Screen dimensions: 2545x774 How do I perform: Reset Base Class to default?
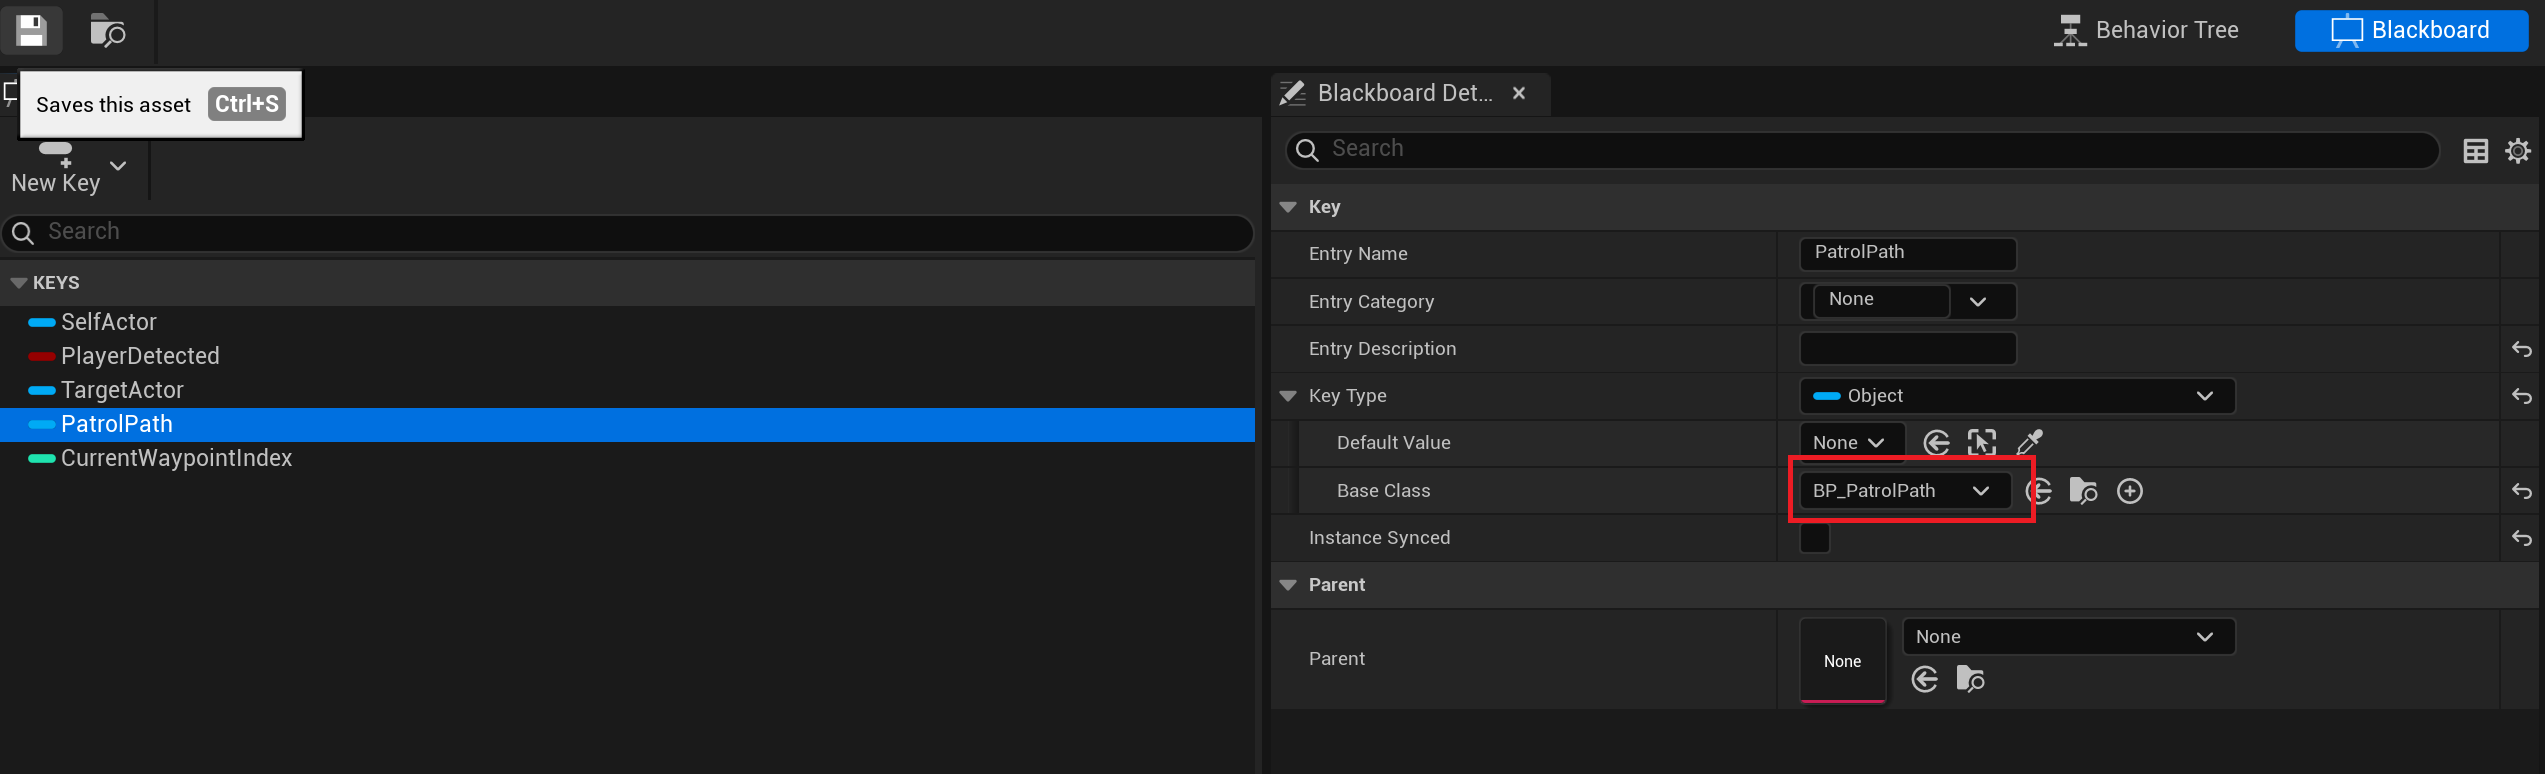pos(2522,491)
